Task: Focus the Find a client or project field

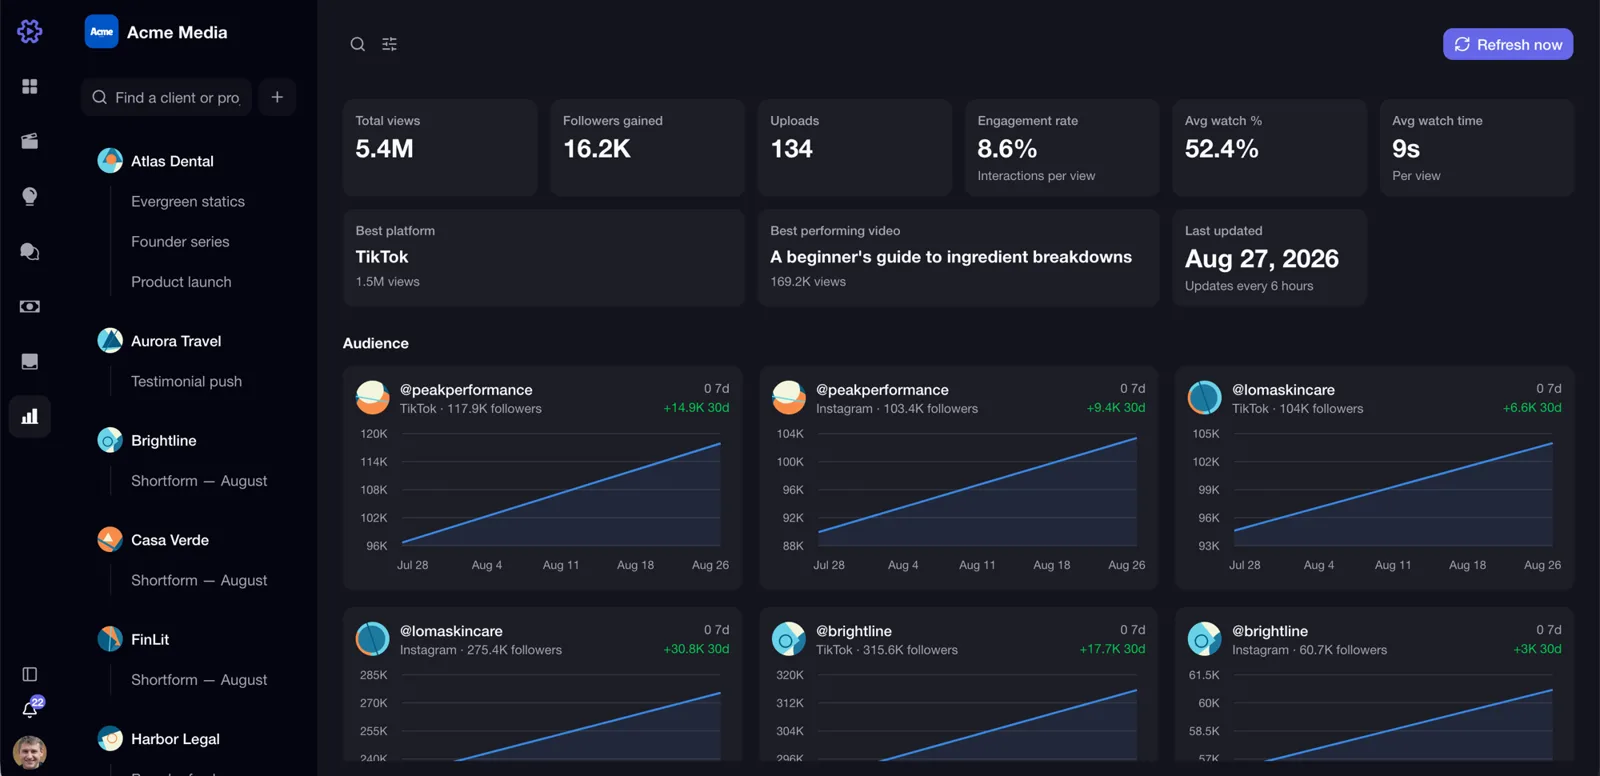Action: [x=166, y=97]
